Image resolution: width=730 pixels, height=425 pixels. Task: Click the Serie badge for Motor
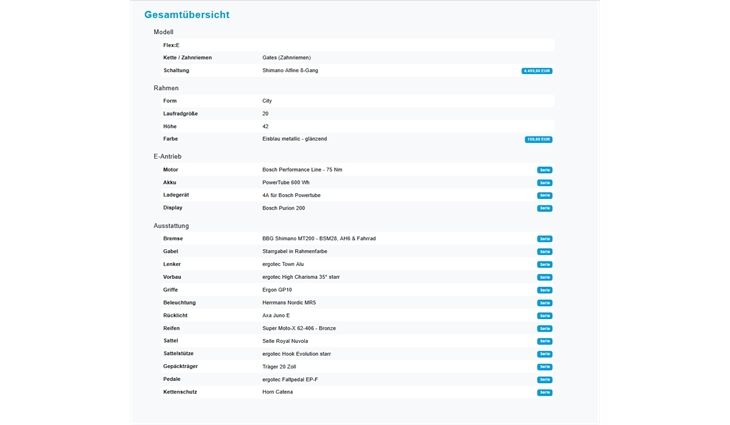click(544, 170)
